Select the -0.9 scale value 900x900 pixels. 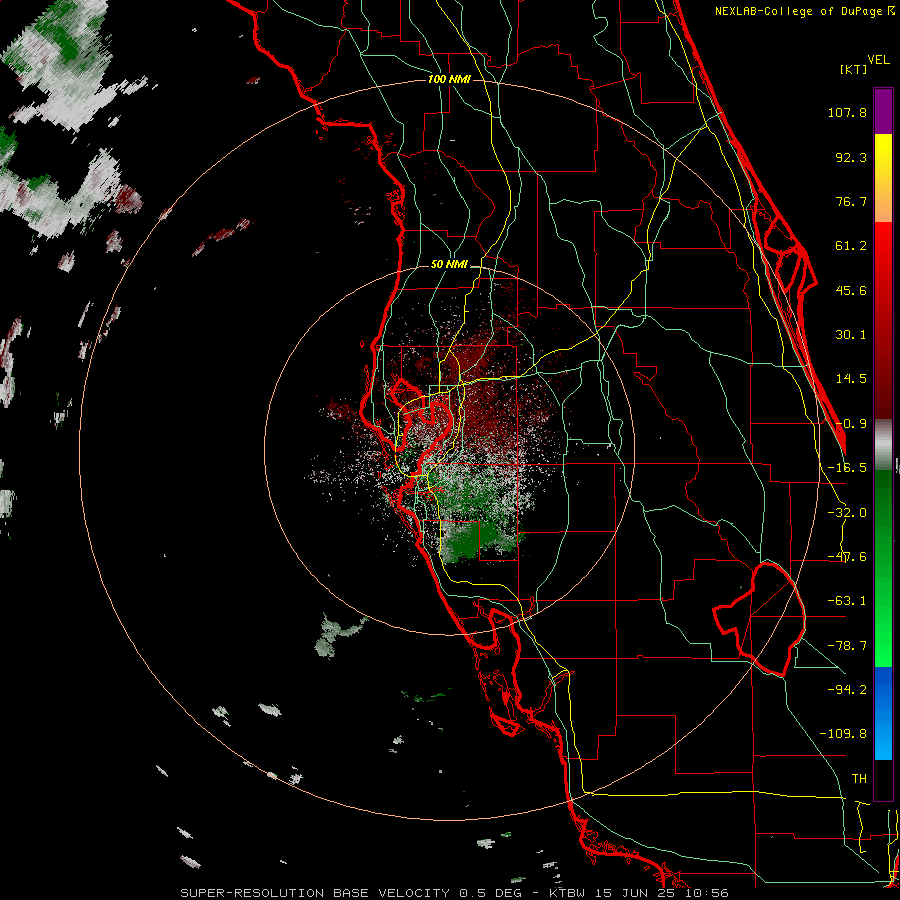pos(851,423)
